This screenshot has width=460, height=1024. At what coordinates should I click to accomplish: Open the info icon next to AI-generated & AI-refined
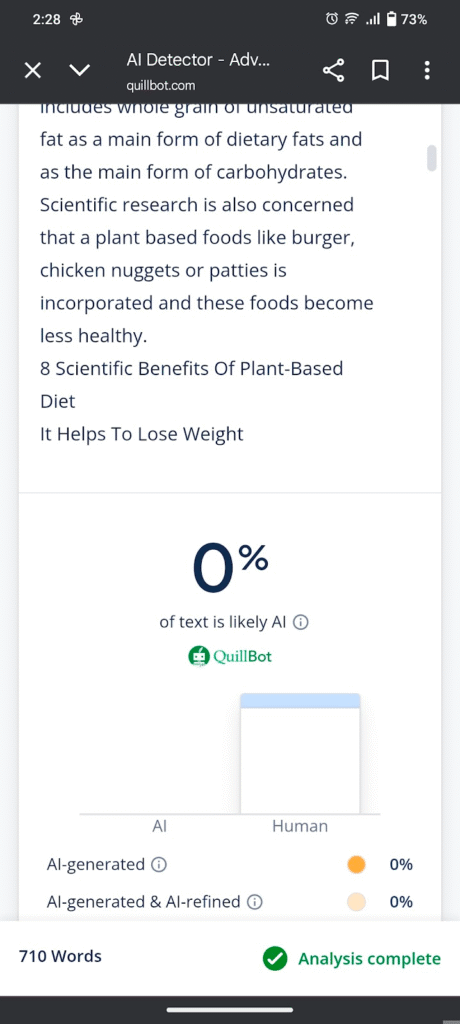click(255, 903)
